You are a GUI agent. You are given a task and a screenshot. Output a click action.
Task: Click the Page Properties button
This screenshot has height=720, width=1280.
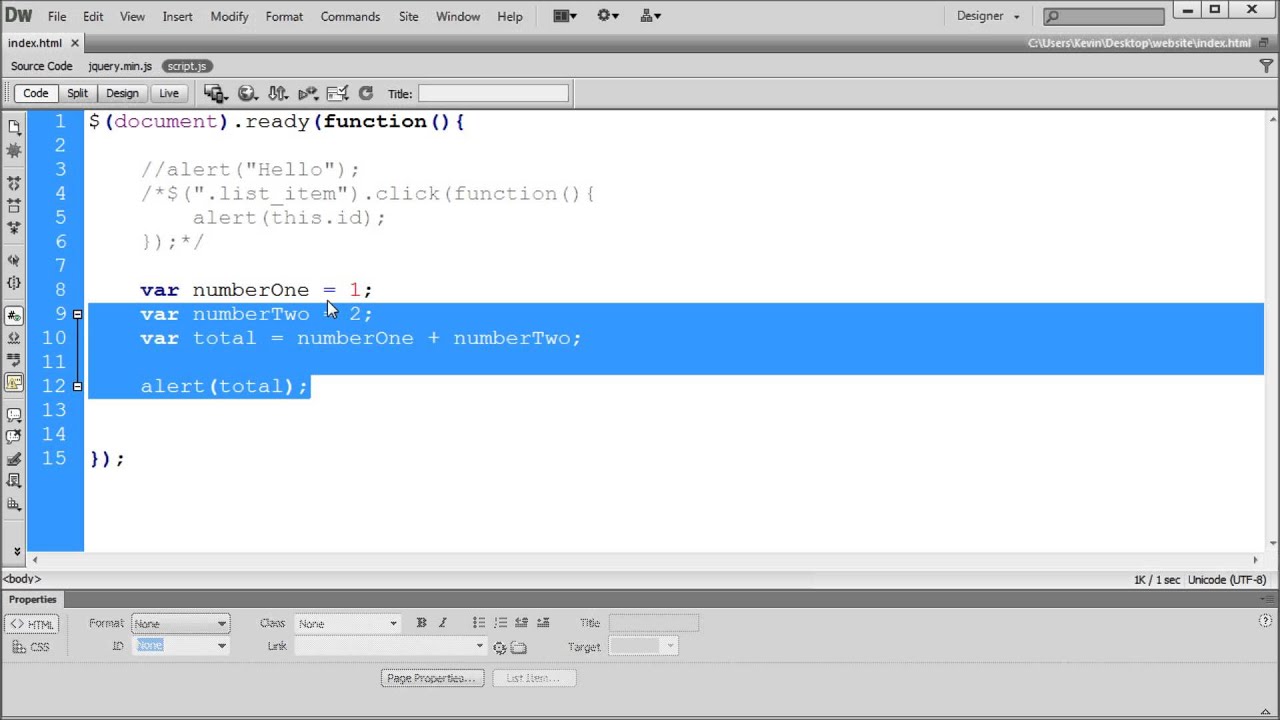432,678
